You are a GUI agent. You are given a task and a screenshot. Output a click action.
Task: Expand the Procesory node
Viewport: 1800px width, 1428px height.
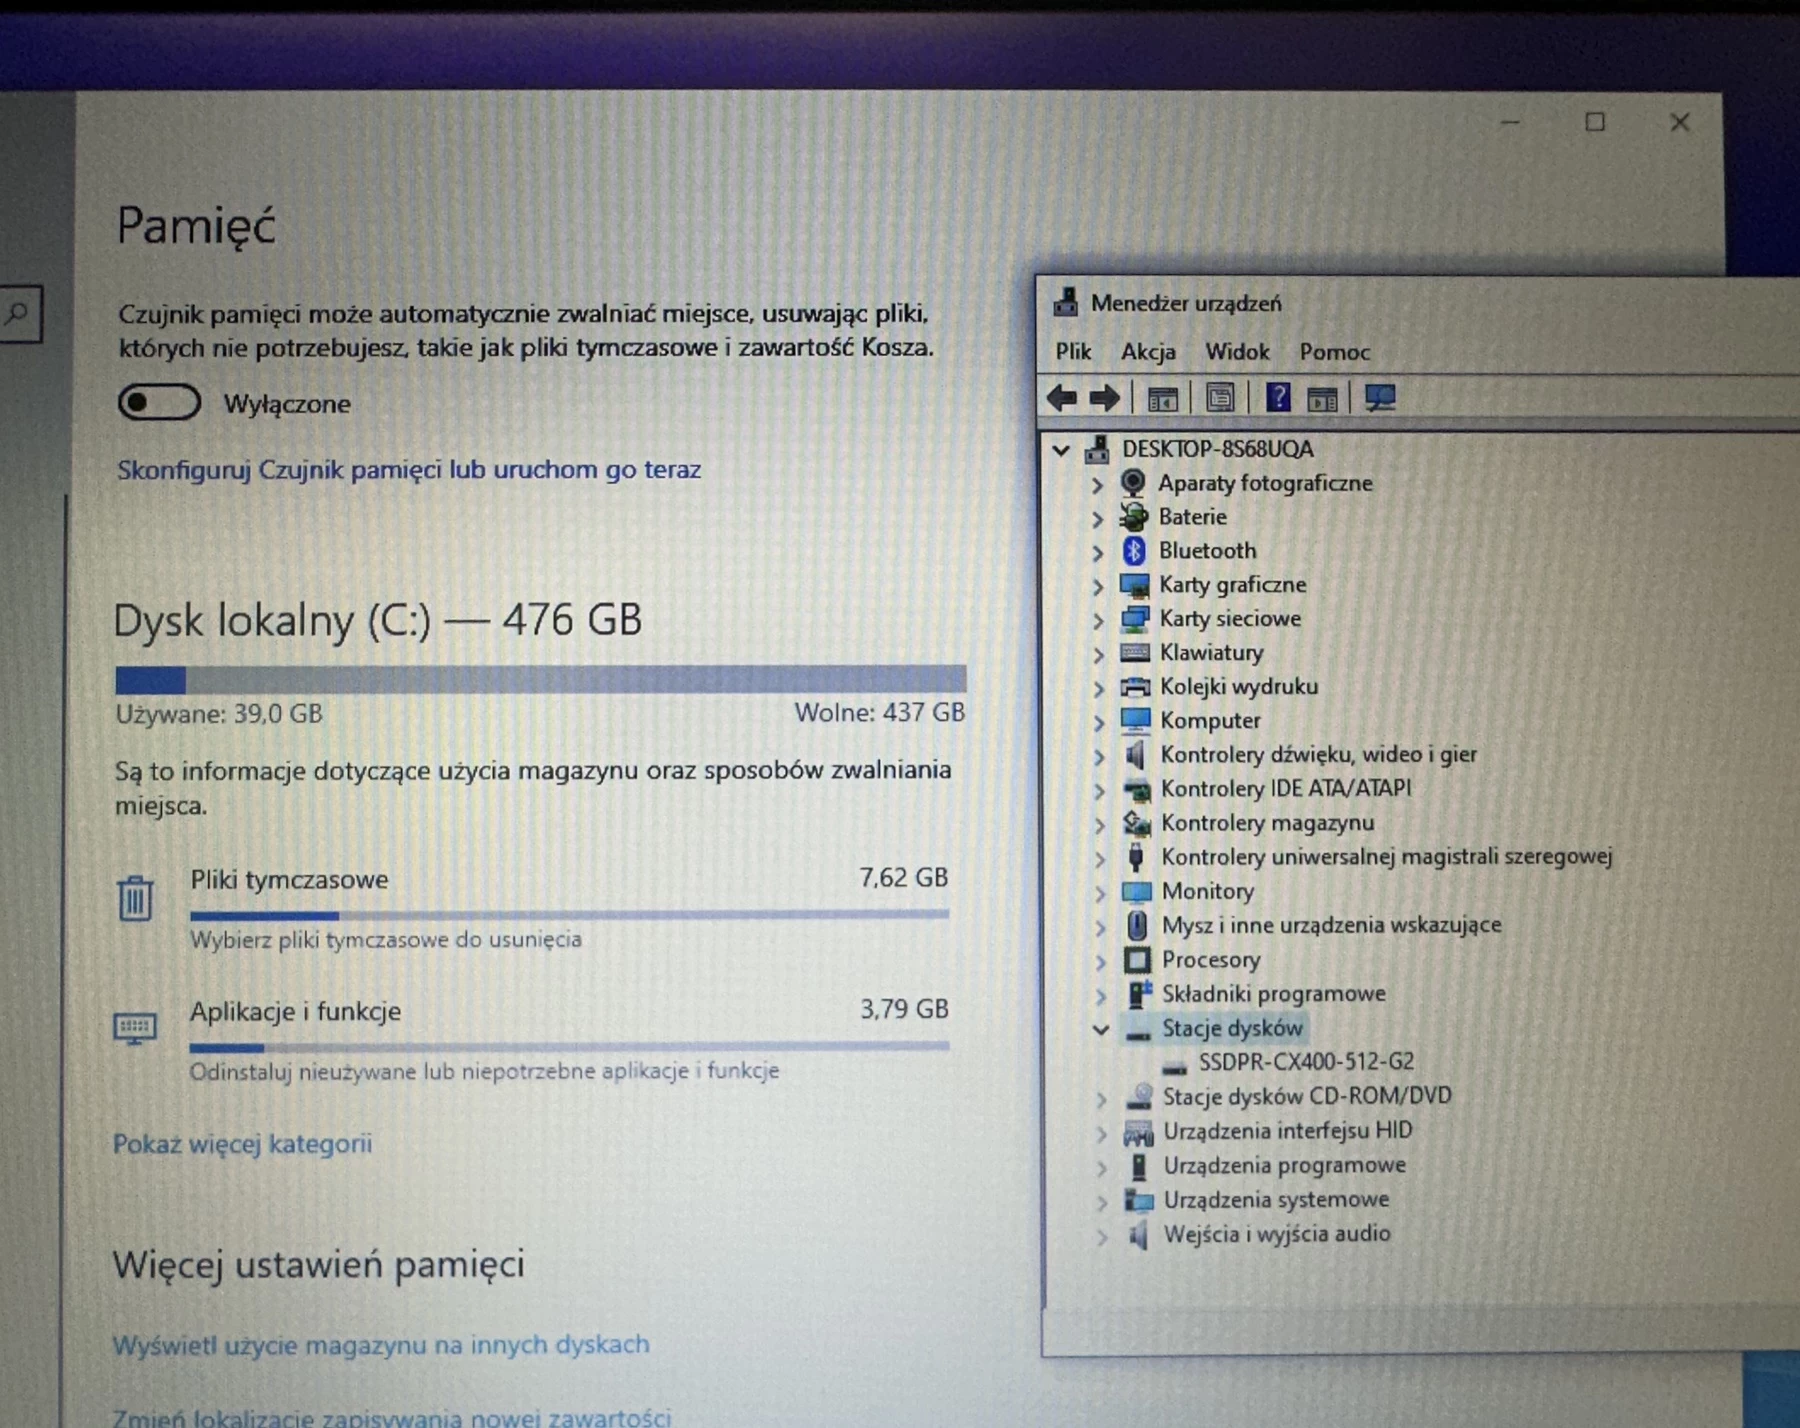(x=1100, y=961)
